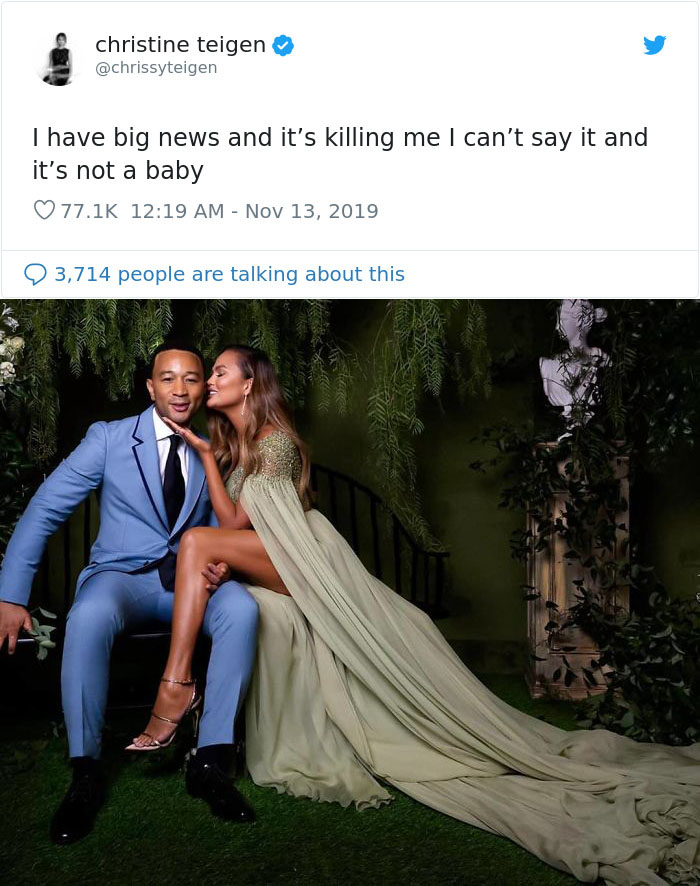
Task: Click the Twitter logo to visit Twitter
Action: (655, 45)
